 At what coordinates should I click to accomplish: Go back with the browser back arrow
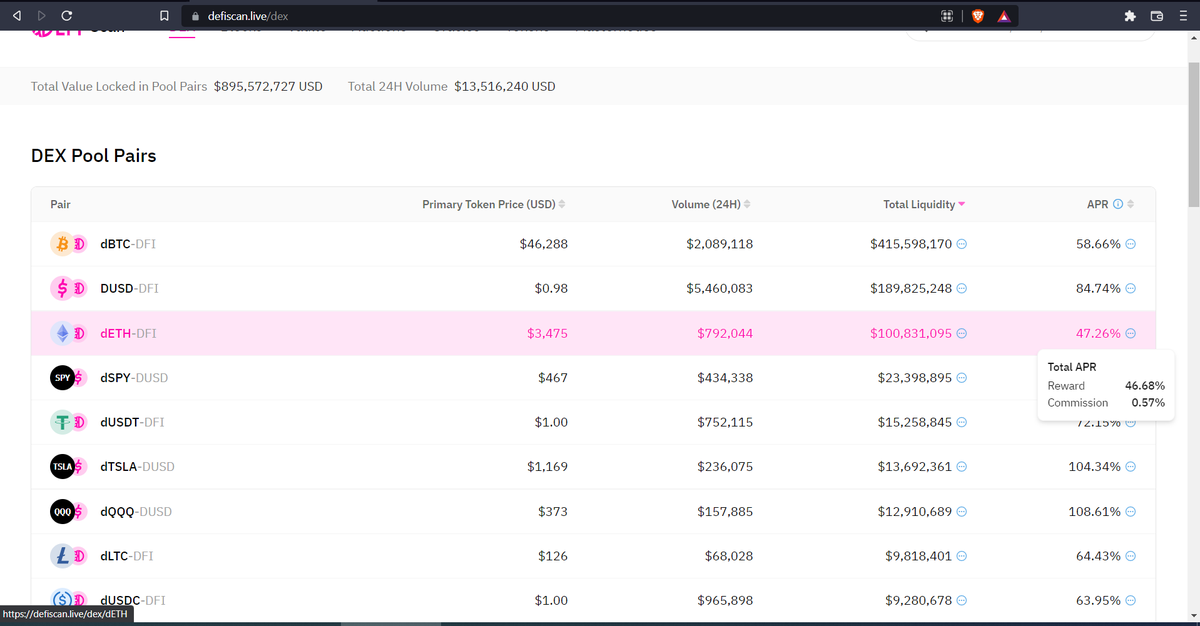point(15,16)
